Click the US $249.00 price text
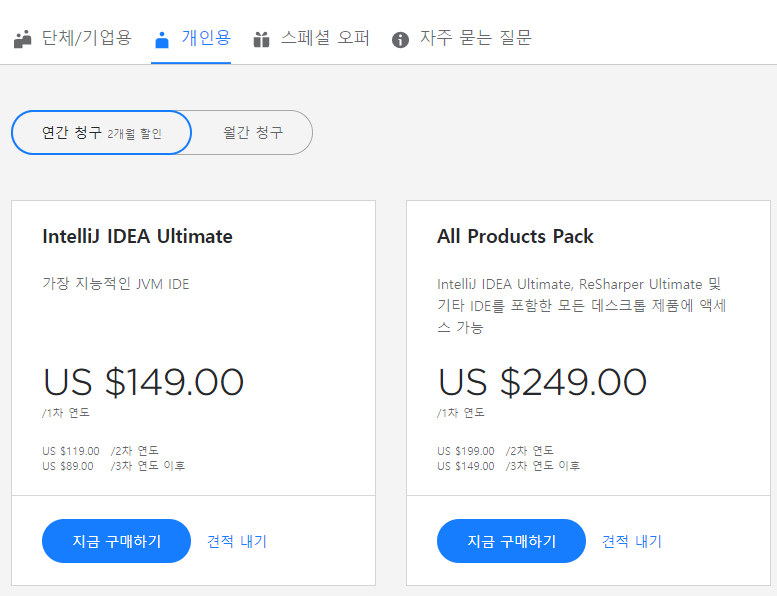 pos(542,382)
